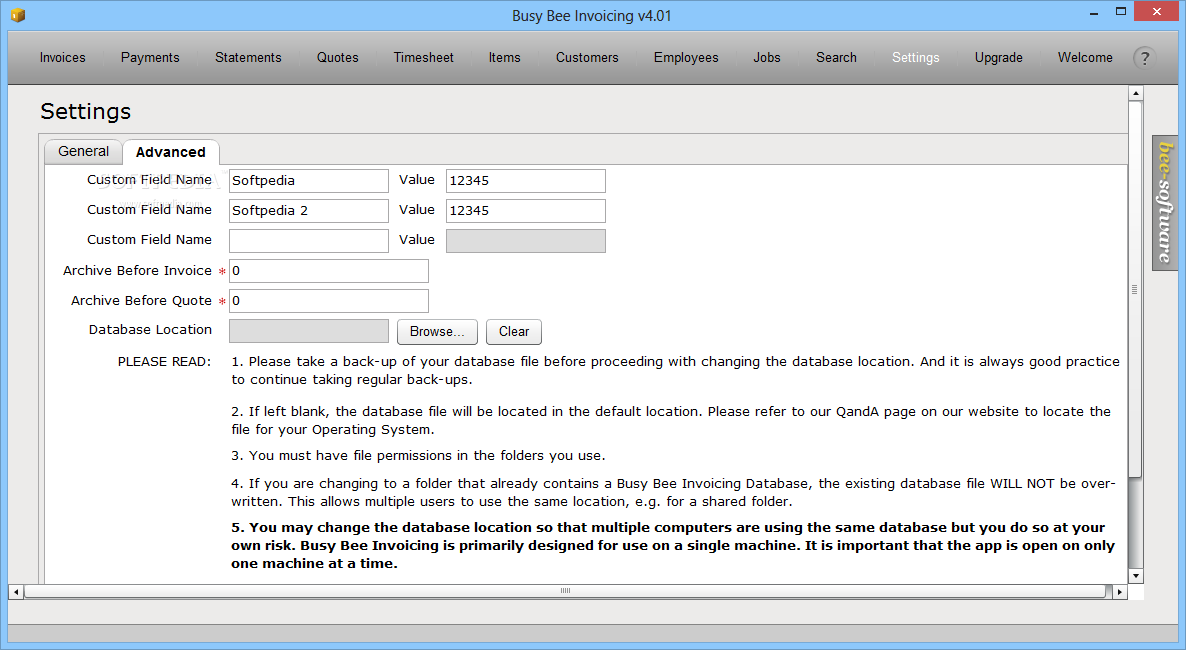The width and height of the screenshot is (1186, 650).
Task: Click the horizontal scrollbar left arrow
Action: (x=16, y=592)
